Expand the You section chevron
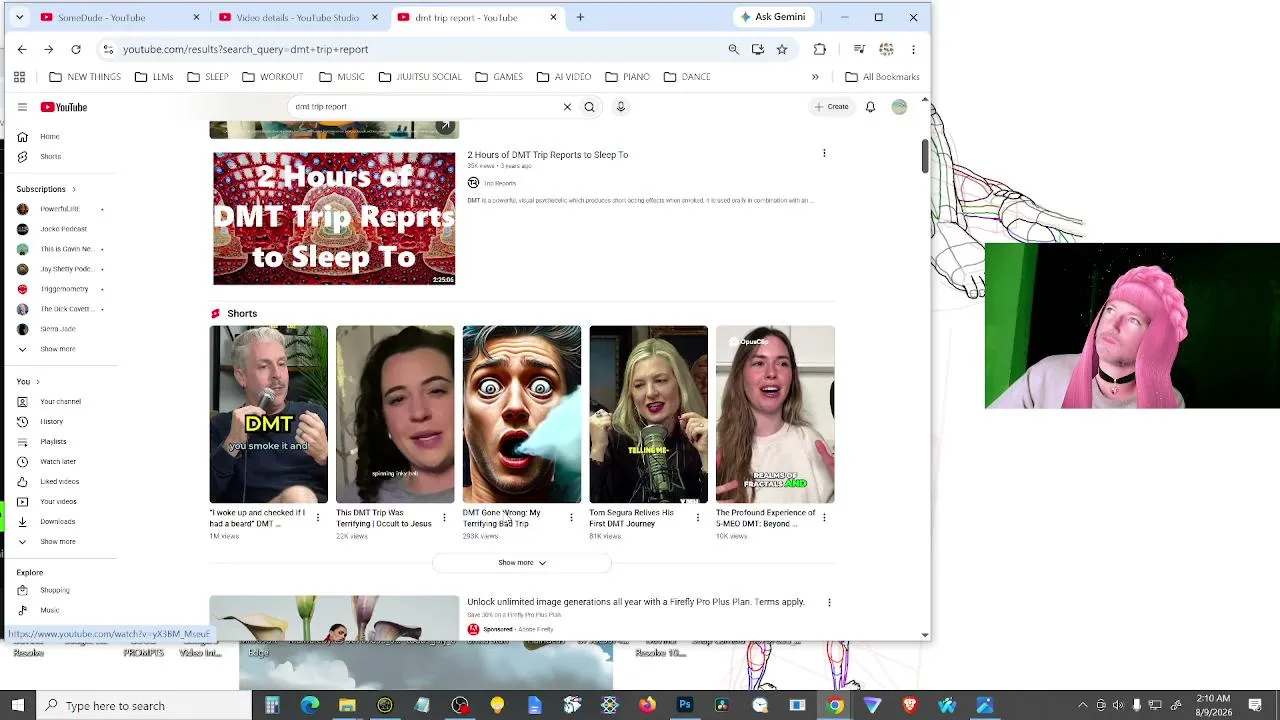 point(37,381)
